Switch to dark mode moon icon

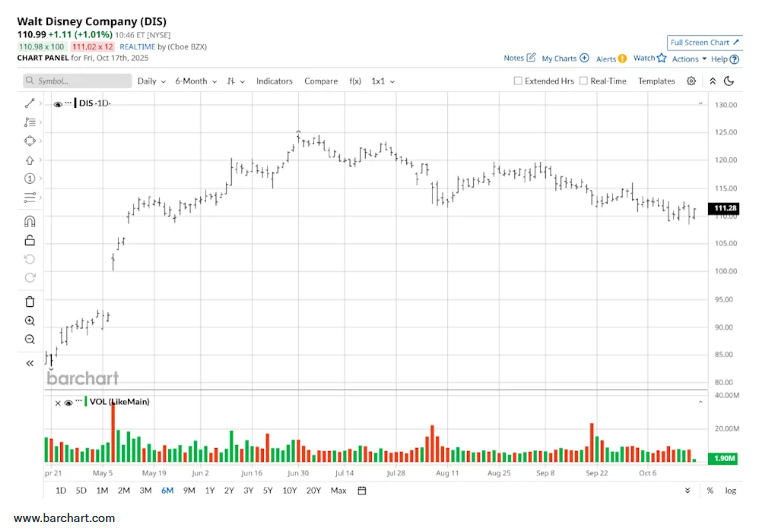[729, 81]
